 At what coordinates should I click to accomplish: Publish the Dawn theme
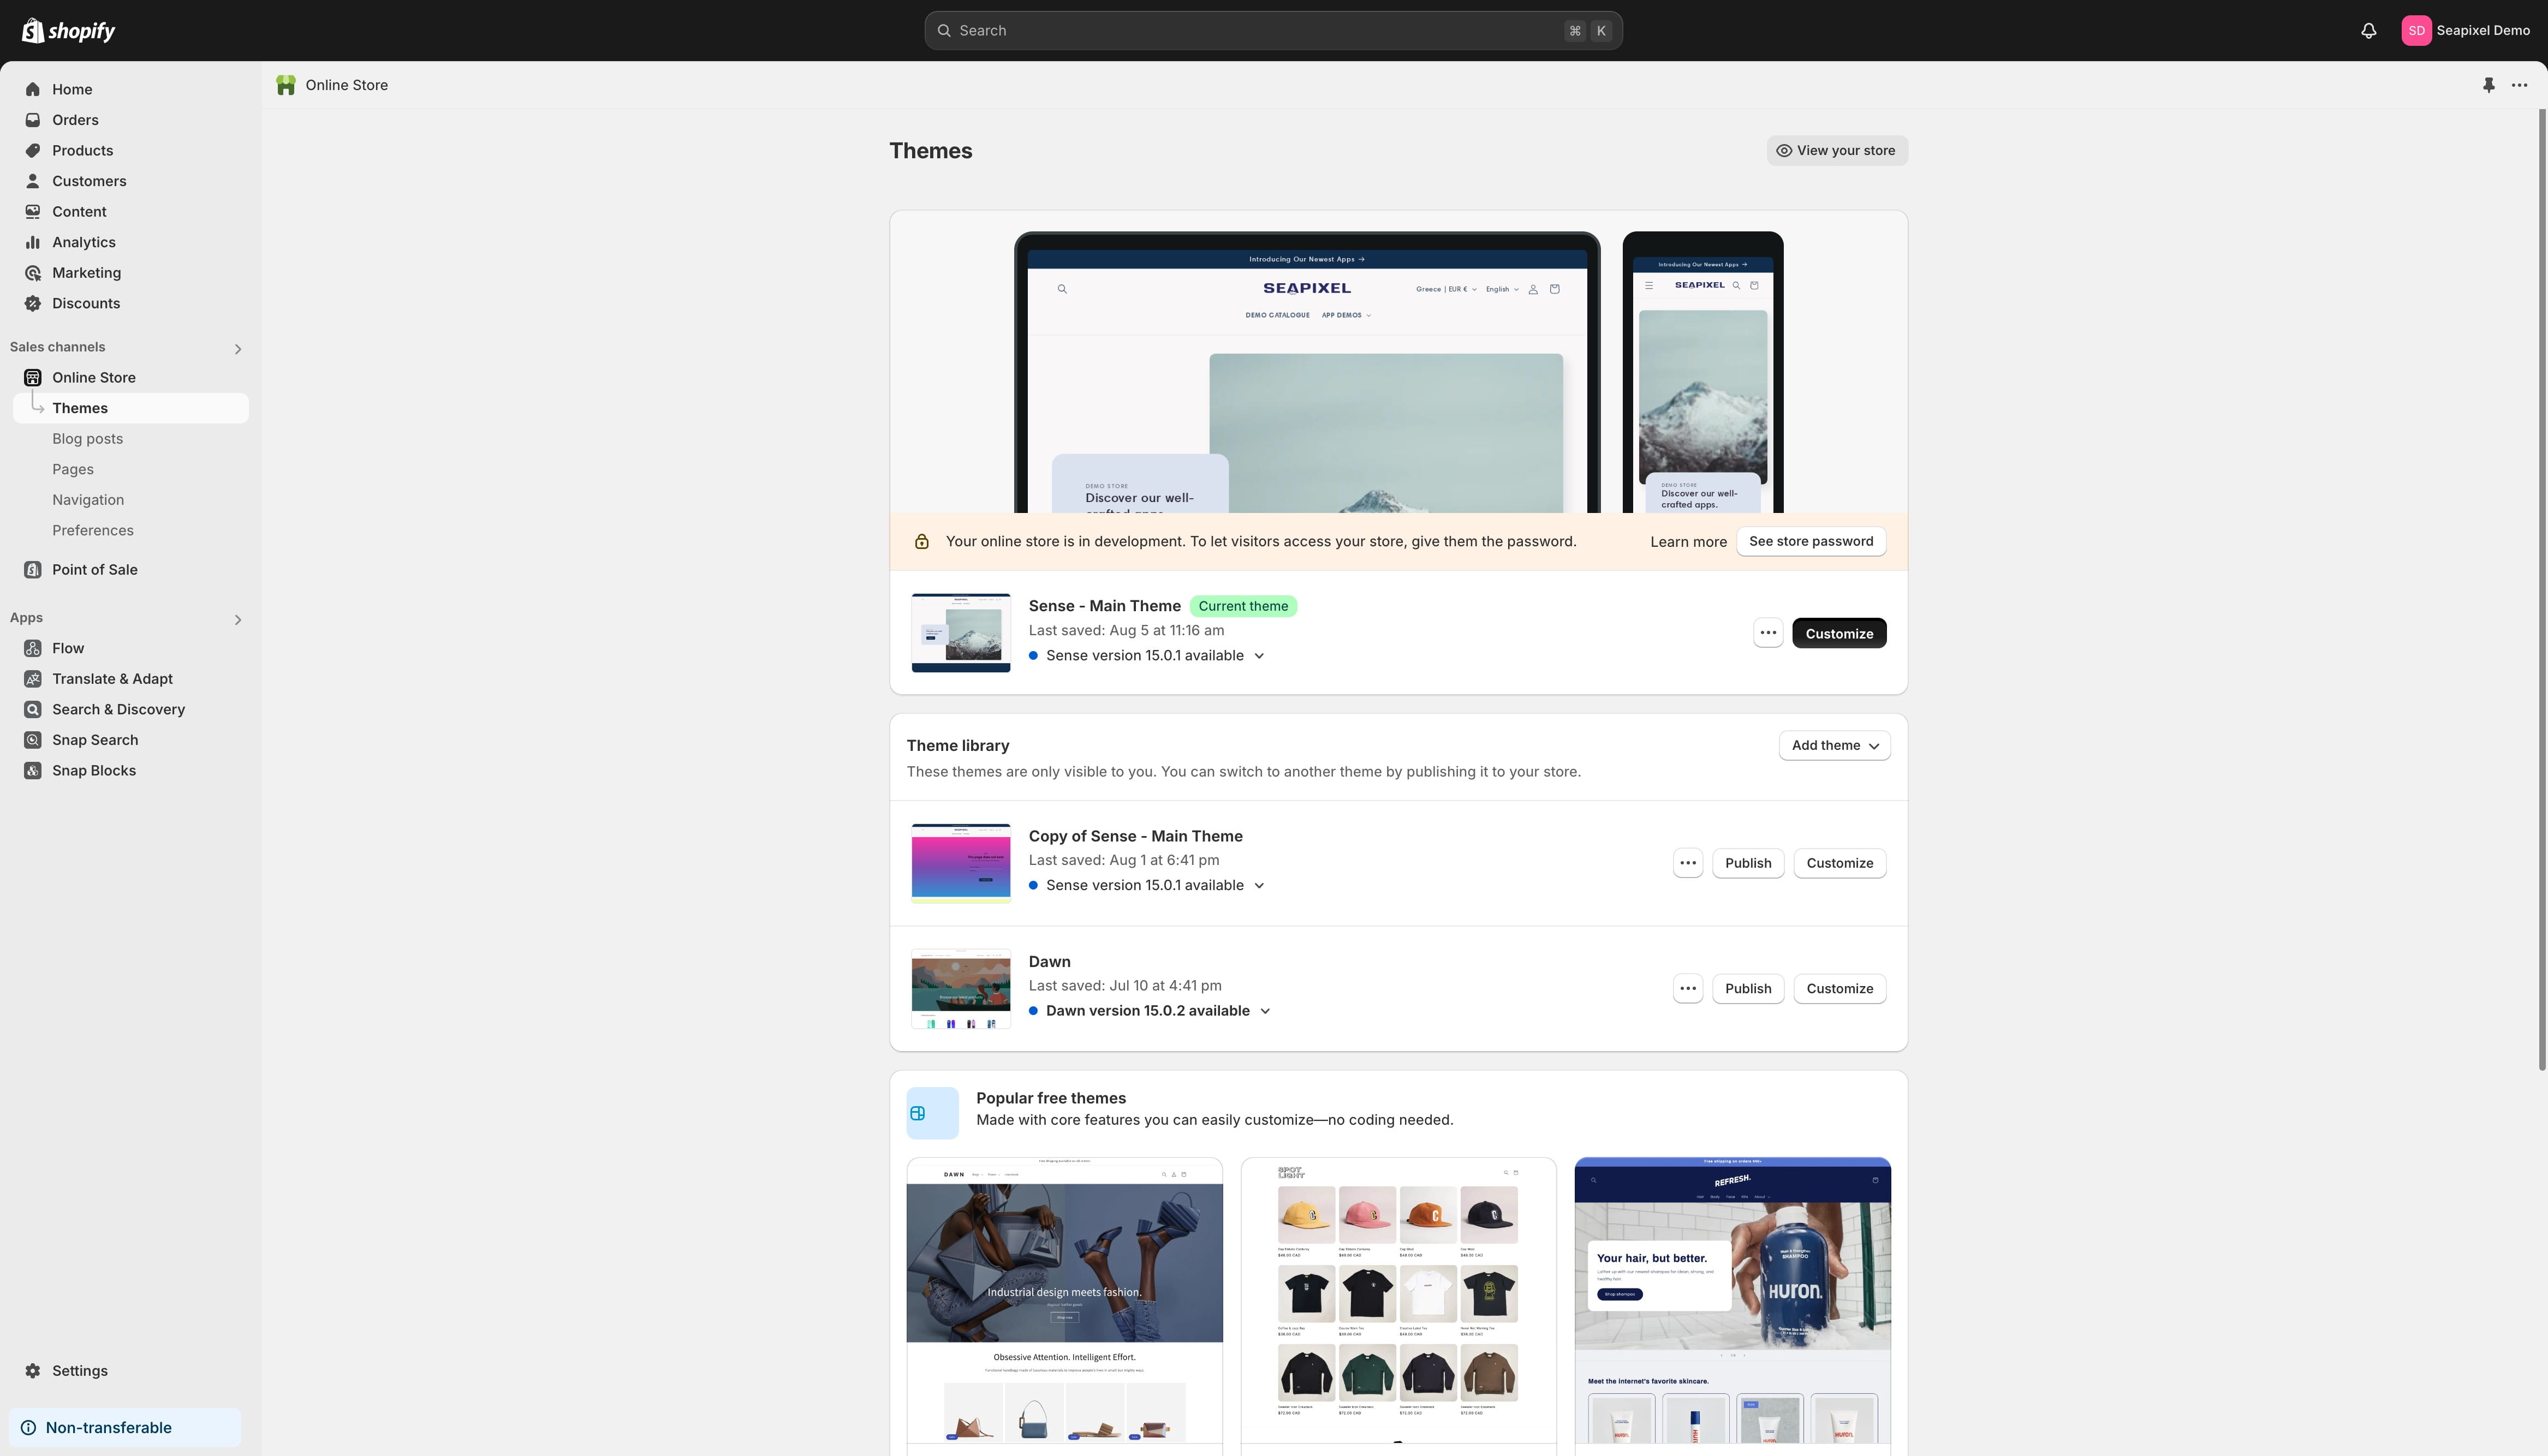coord(1748,988)
